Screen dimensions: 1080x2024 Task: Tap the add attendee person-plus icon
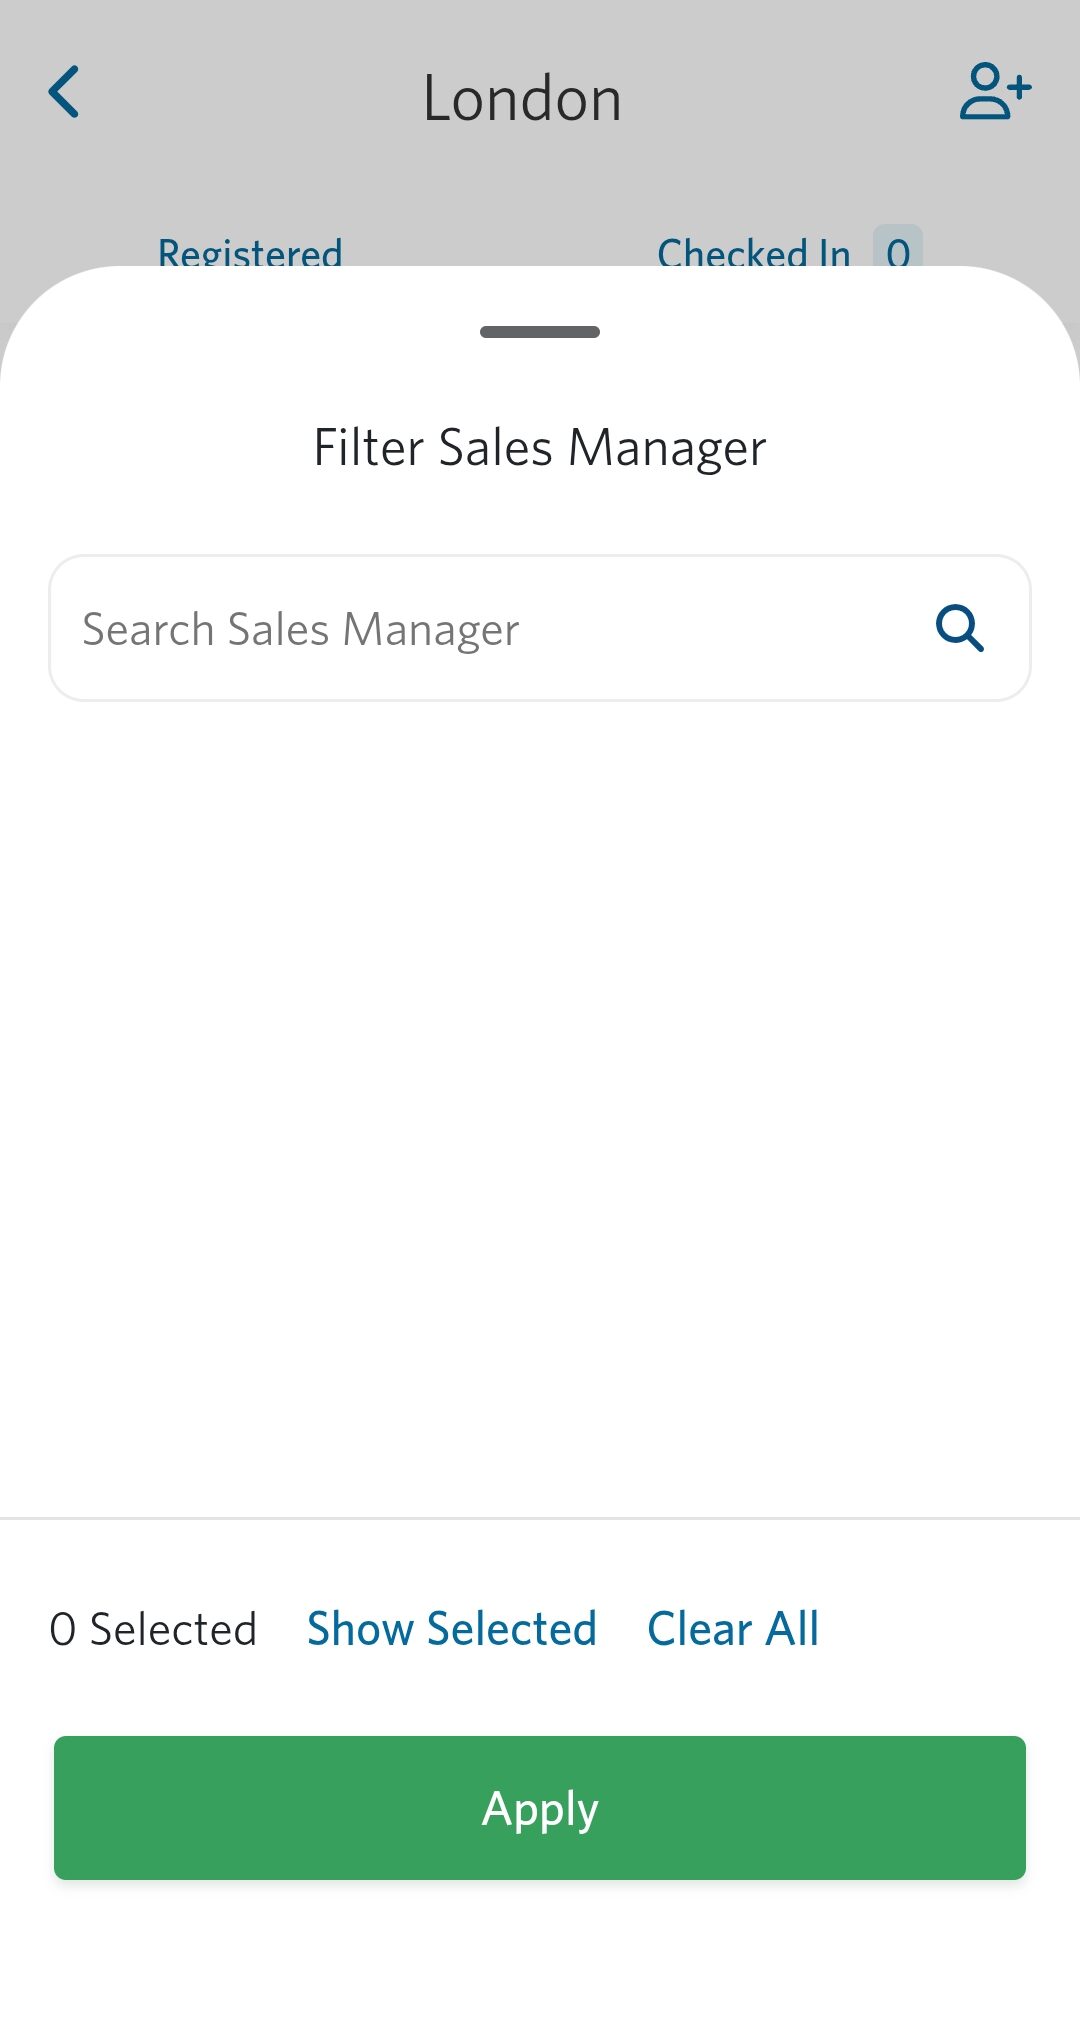[995, 92]
